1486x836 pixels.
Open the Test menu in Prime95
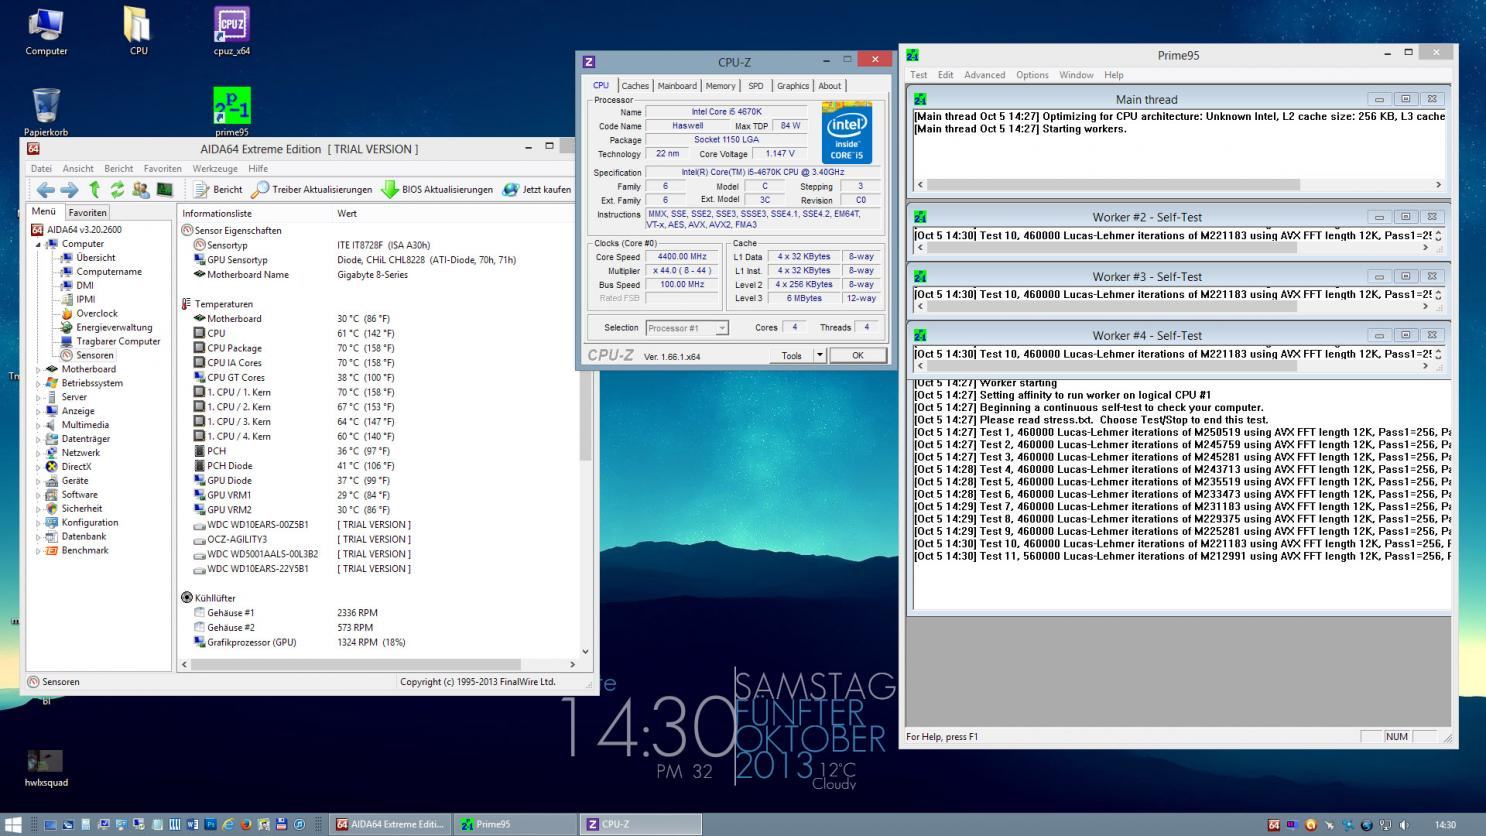tap(918, 75)
